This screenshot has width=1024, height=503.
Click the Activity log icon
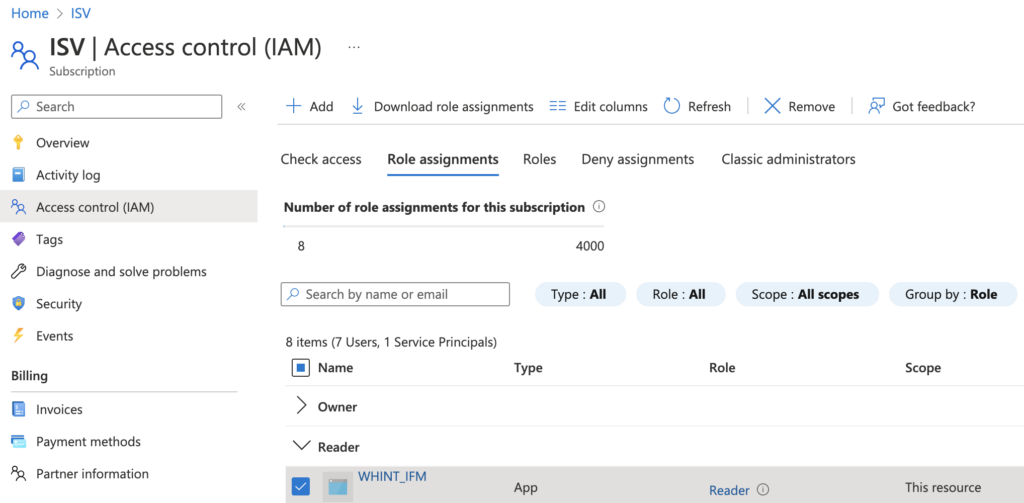(x=19, y=175)
